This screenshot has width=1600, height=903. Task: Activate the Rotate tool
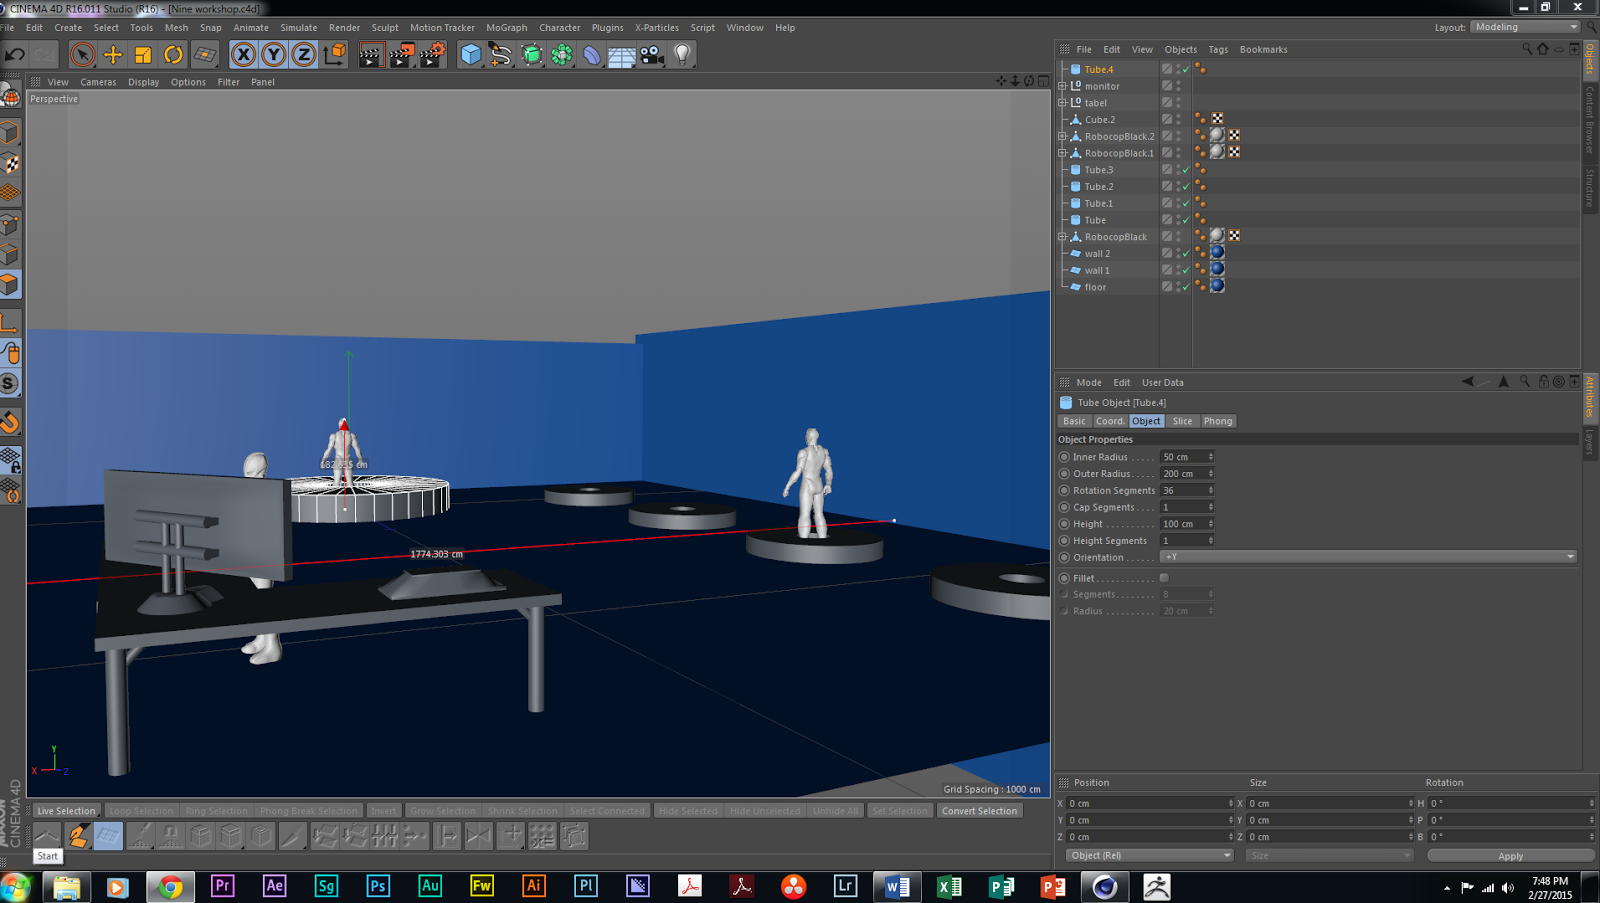coord(173,55)
